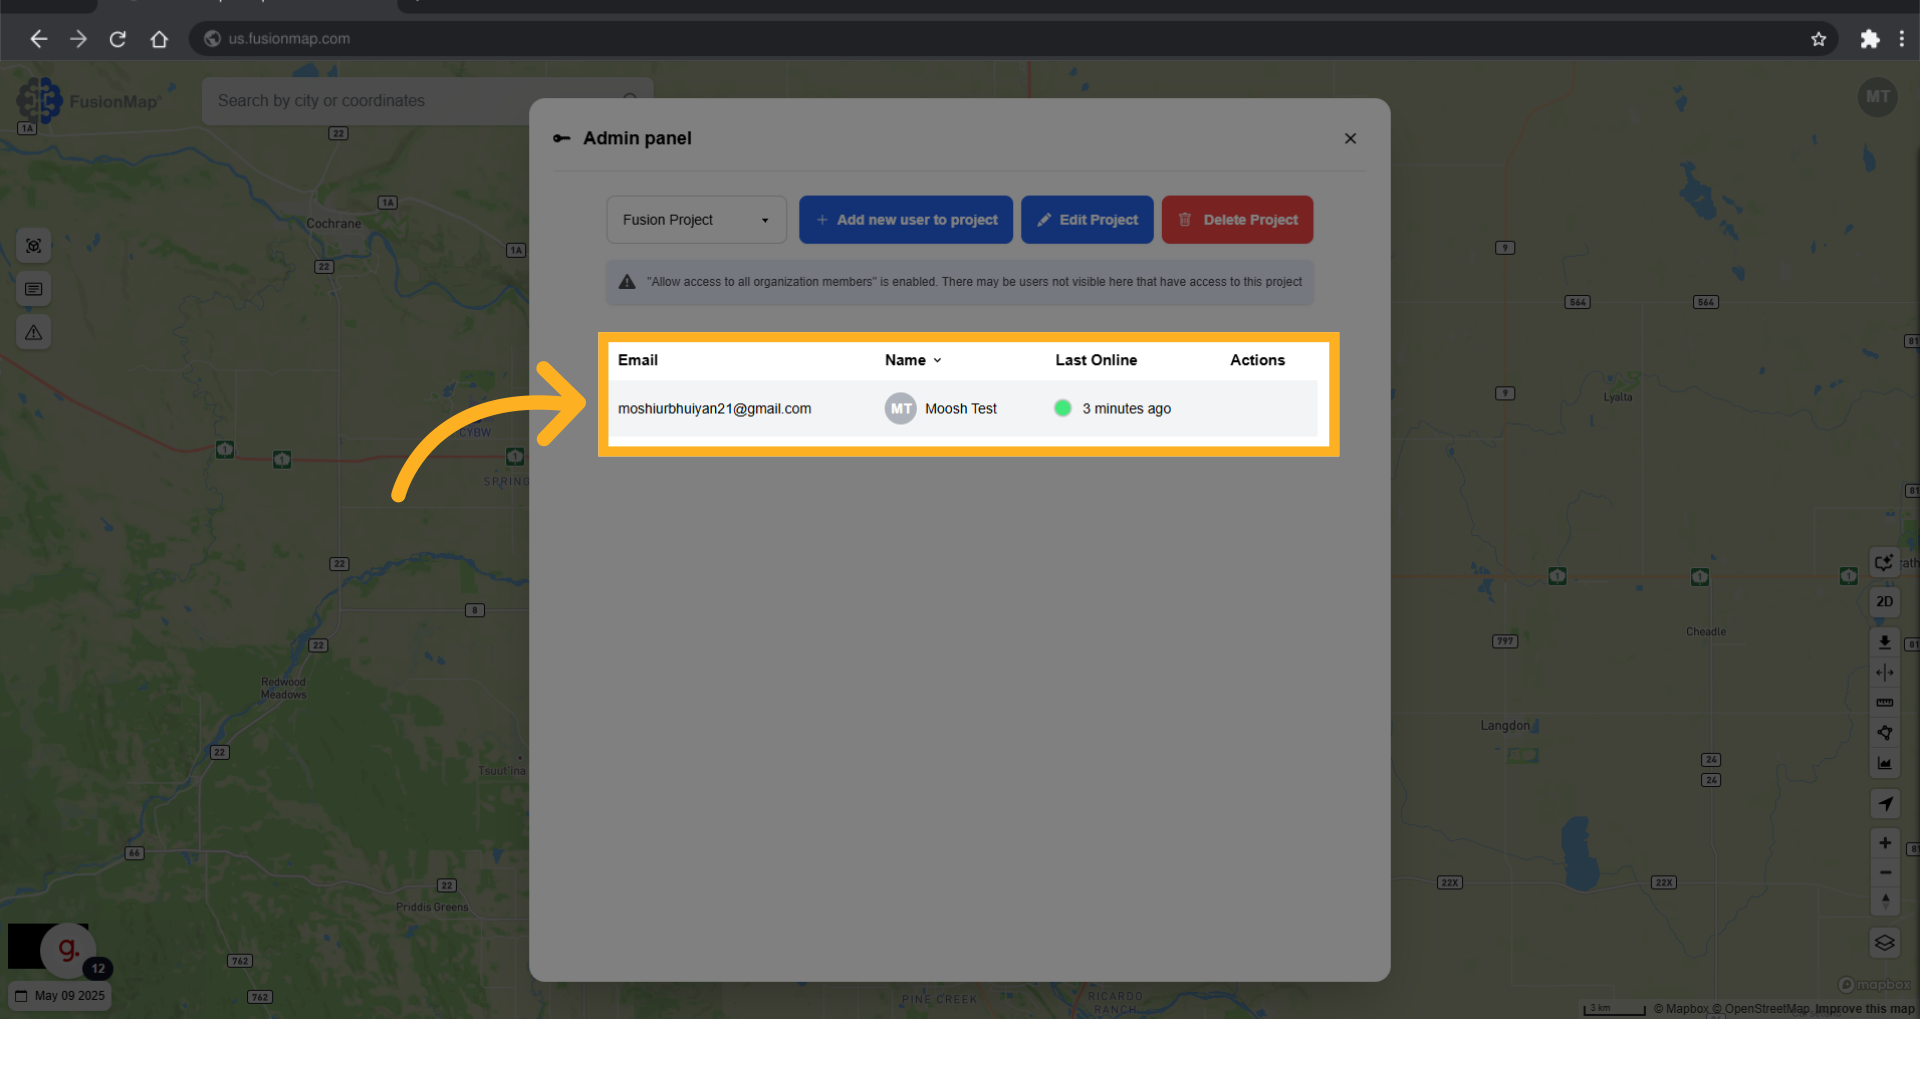
Task: Go forward in browser
Action: 78,39
